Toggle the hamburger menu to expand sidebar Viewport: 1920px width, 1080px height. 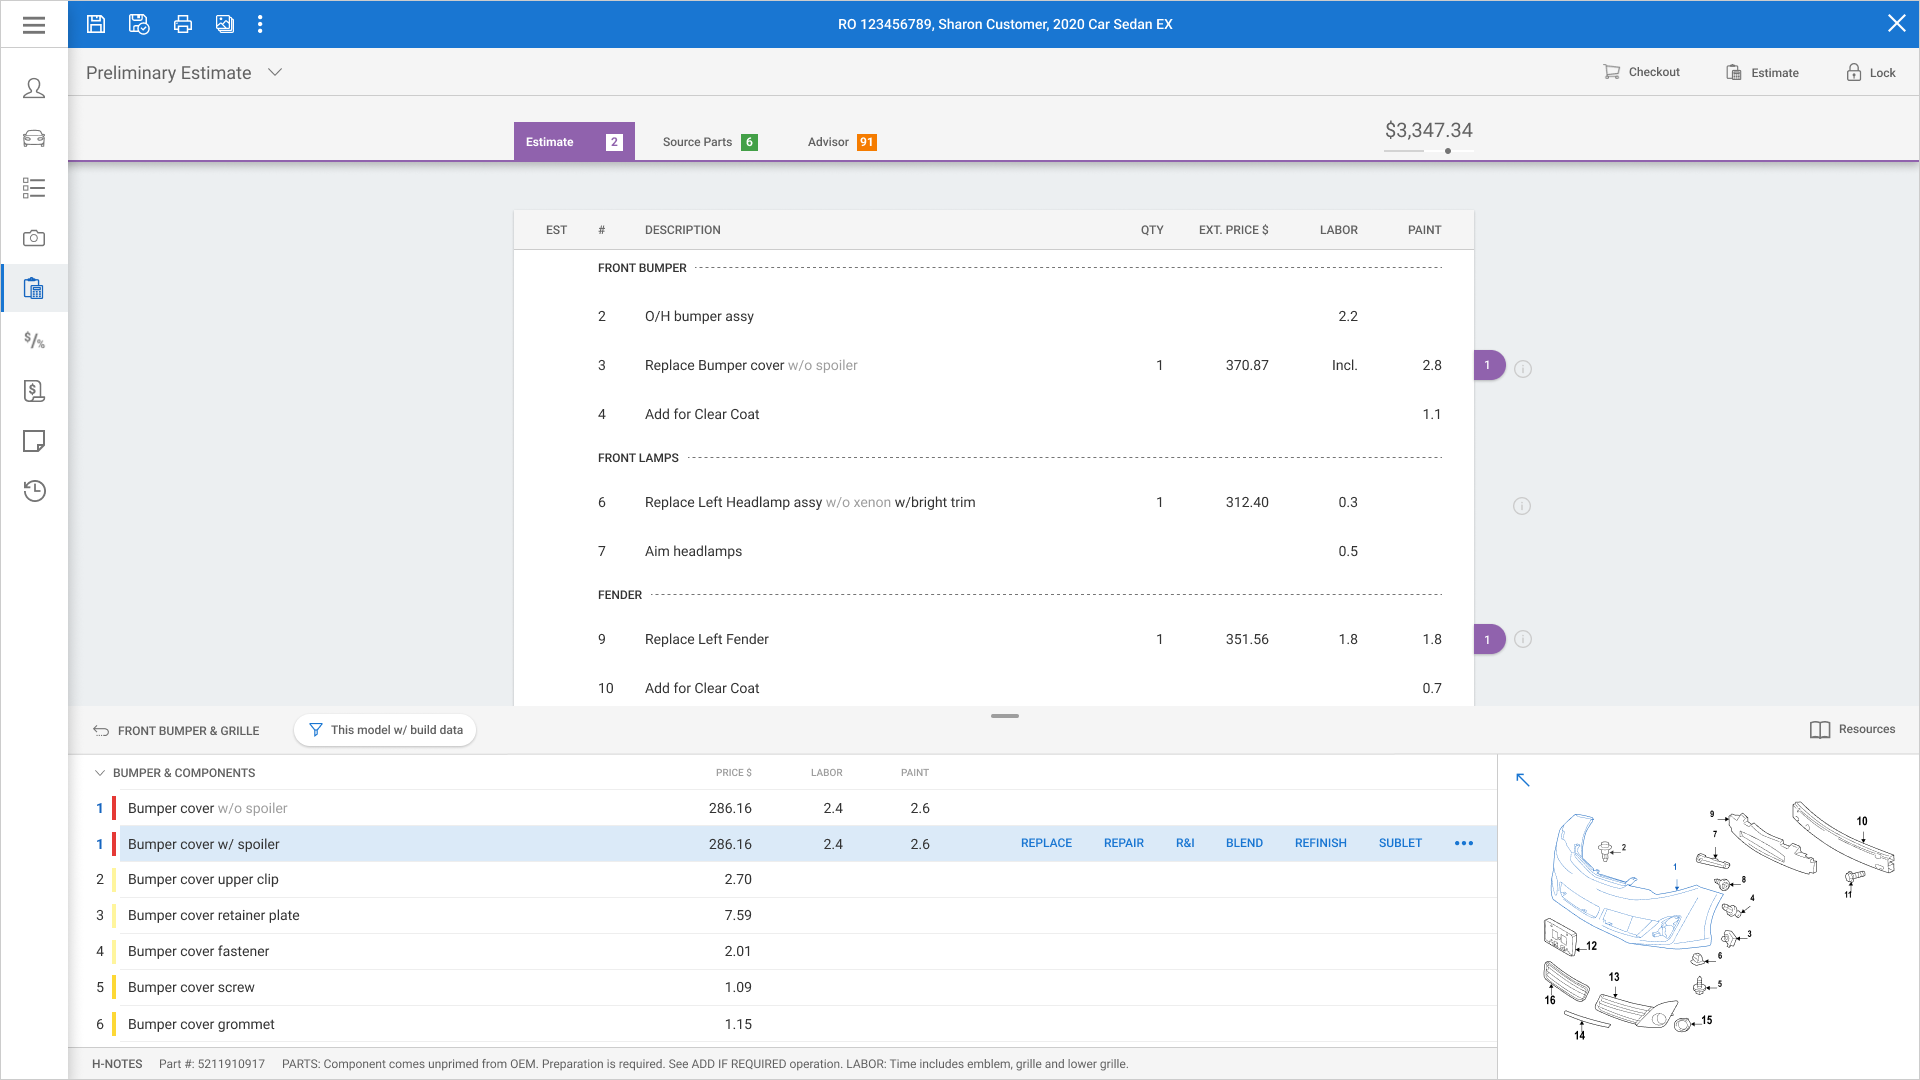point(34,24)
